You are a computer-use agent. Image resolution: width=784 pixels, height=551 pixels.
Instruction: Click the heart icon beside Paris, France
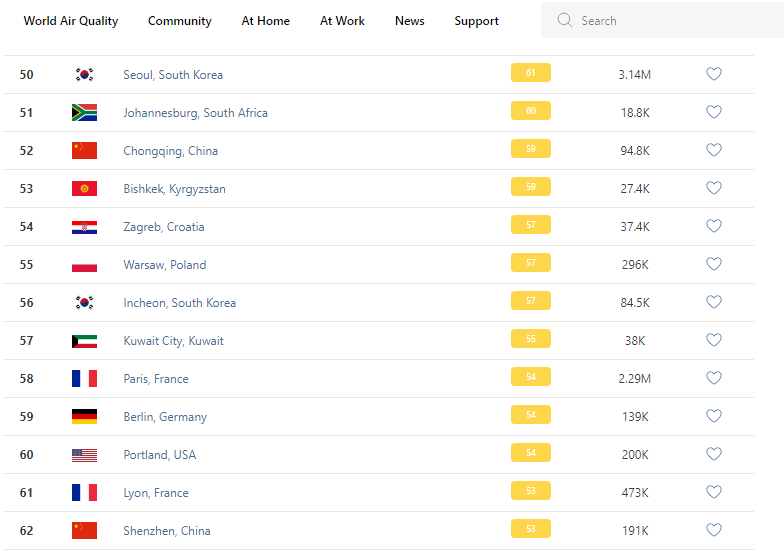click(714, 378)
